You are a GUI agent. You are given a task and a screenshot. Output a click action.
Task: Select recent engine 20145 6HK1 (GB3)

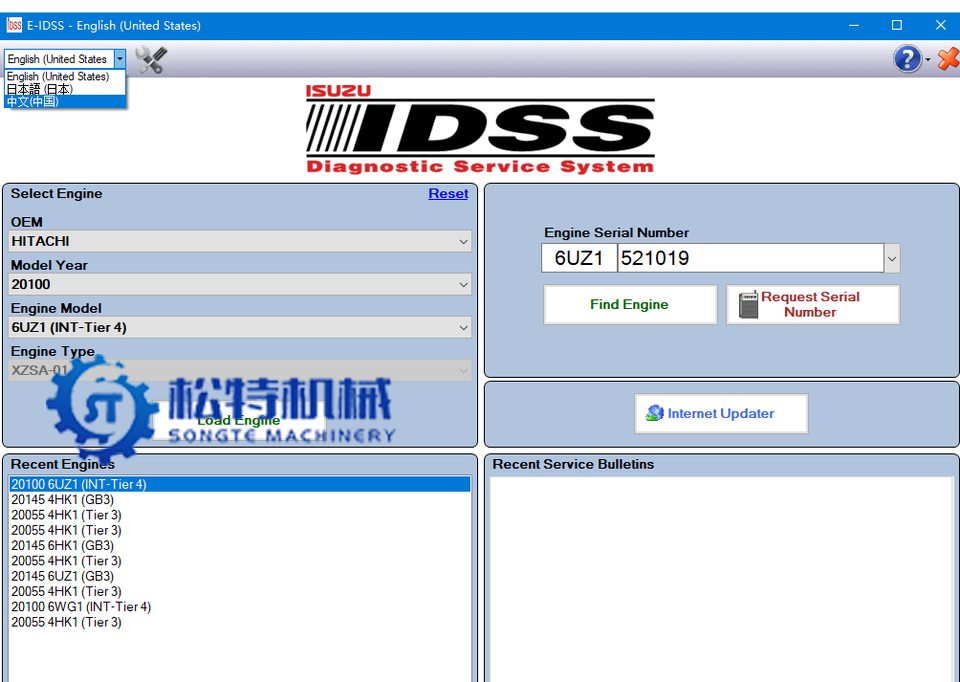240,545
